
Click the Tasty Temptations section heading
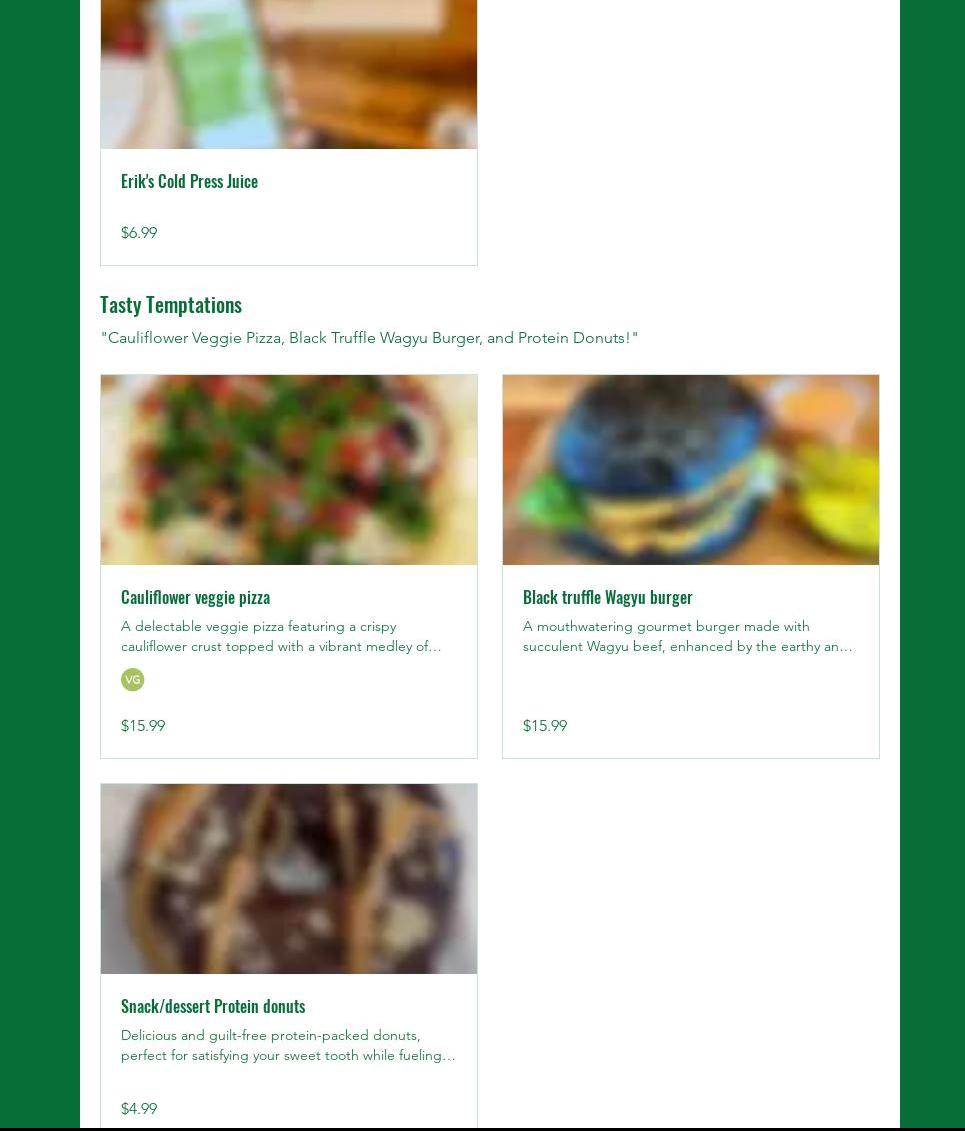[x=171, y=305]
